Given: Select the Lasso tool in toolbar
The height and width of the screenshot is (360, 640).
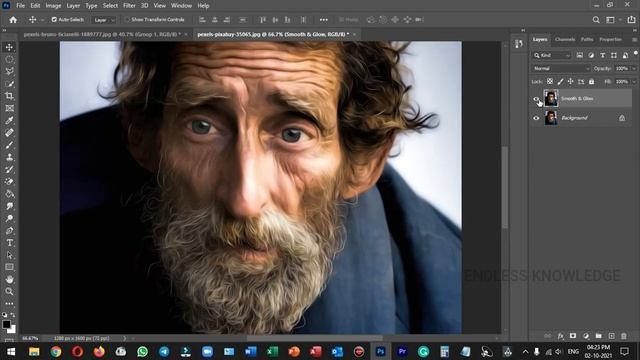Looking at the screenshot, I should 9,71.
